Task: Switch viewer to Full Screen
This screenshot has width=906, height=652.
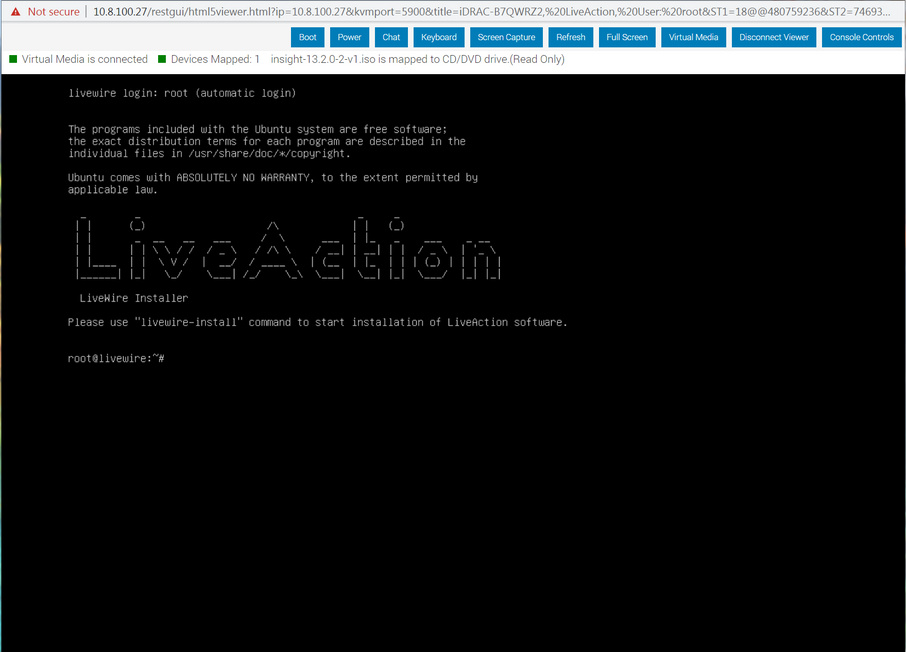Action: pos(627,37)
